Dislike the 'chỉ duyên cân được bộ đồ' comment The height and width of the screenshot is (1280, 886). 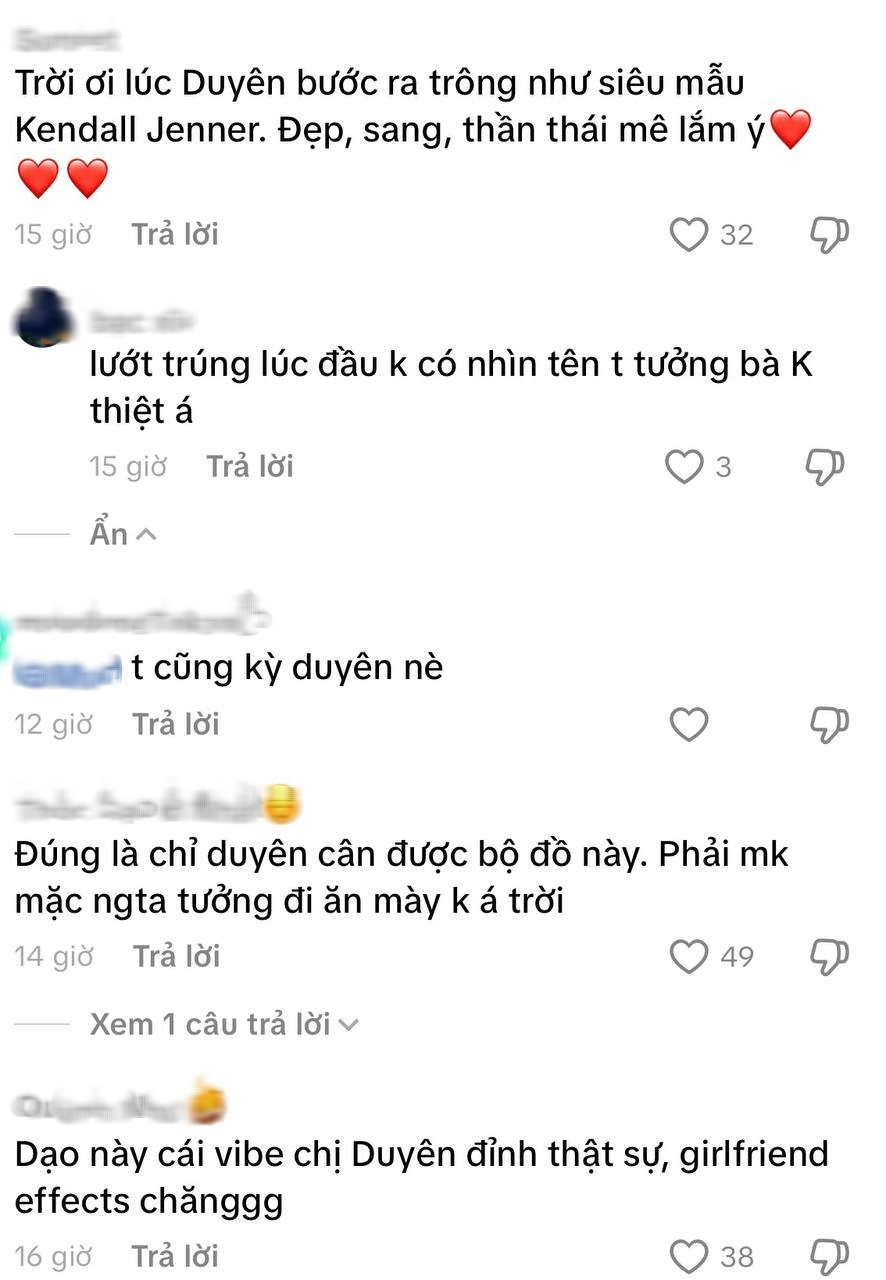pyautogui.click(x=828, y=957)
